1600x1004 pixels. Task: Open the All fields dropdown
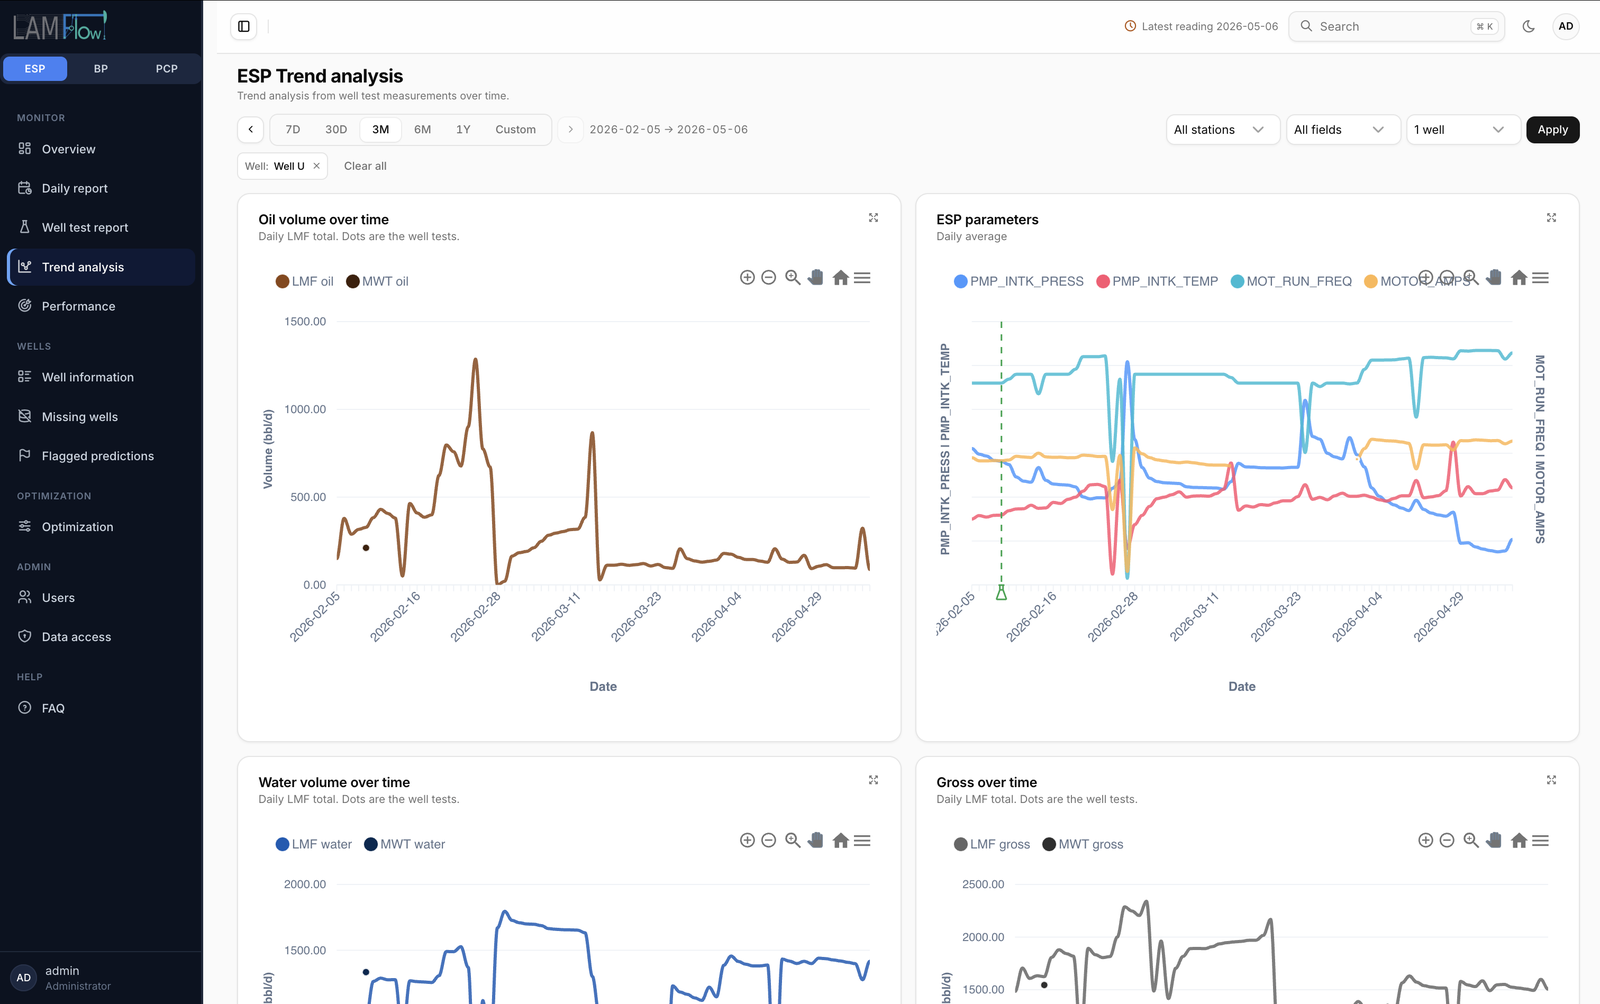1342,130
